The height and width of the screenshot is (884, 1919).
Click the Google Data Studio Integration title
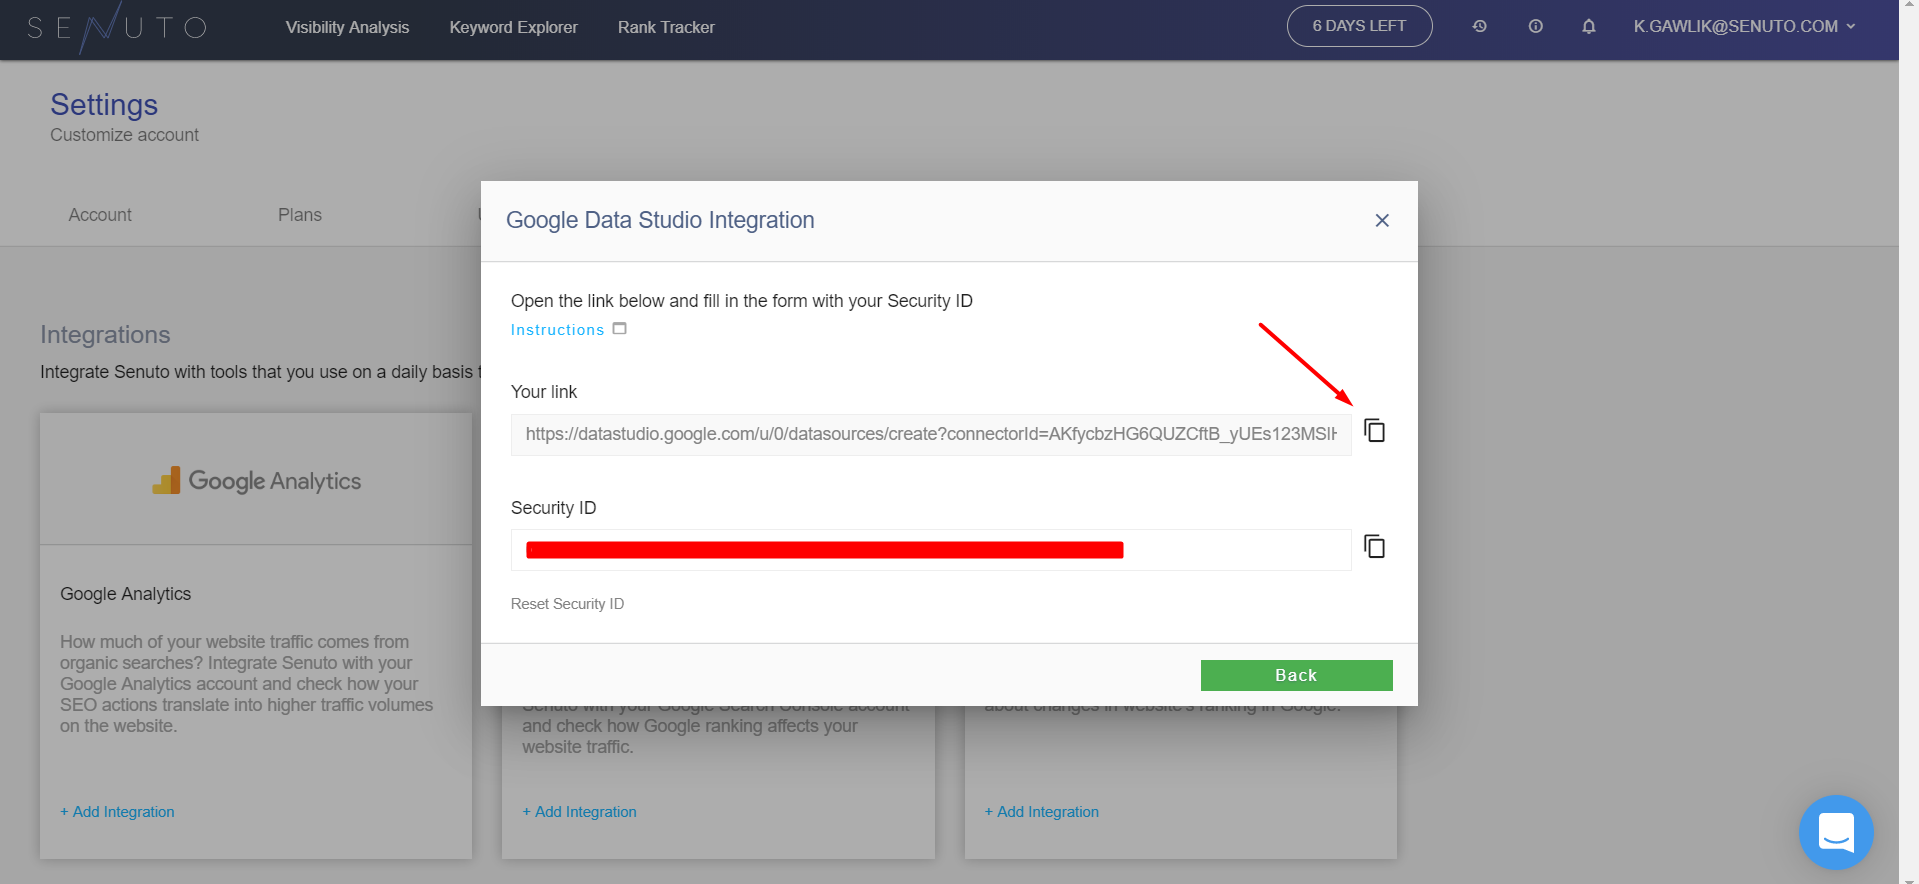(x=660, y=220)
